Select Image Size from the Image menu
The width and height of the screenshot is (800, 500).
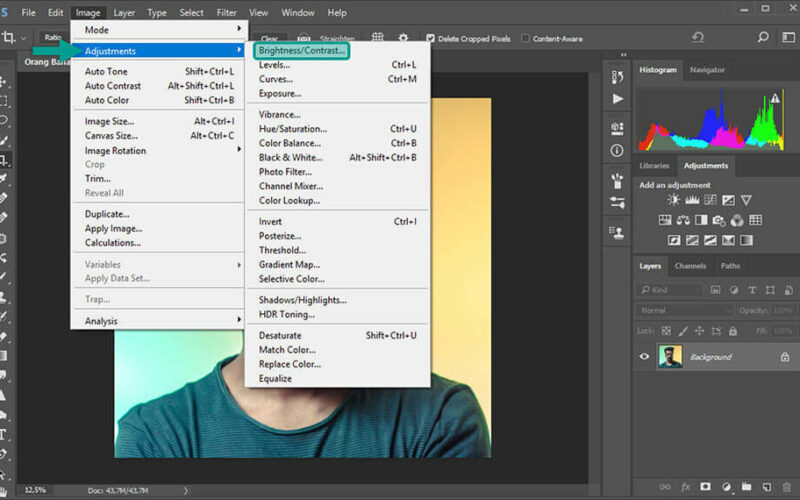[x=159, y=121]
